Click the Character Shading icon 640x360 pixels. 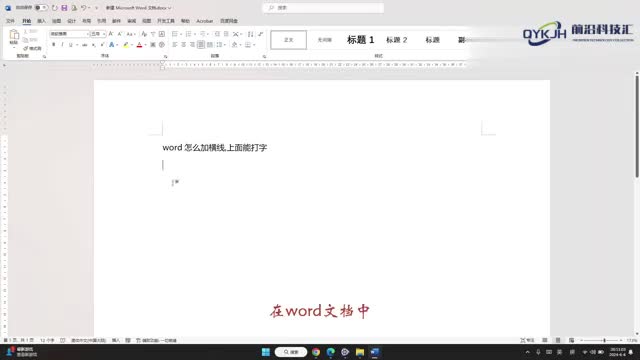[153, 44]
